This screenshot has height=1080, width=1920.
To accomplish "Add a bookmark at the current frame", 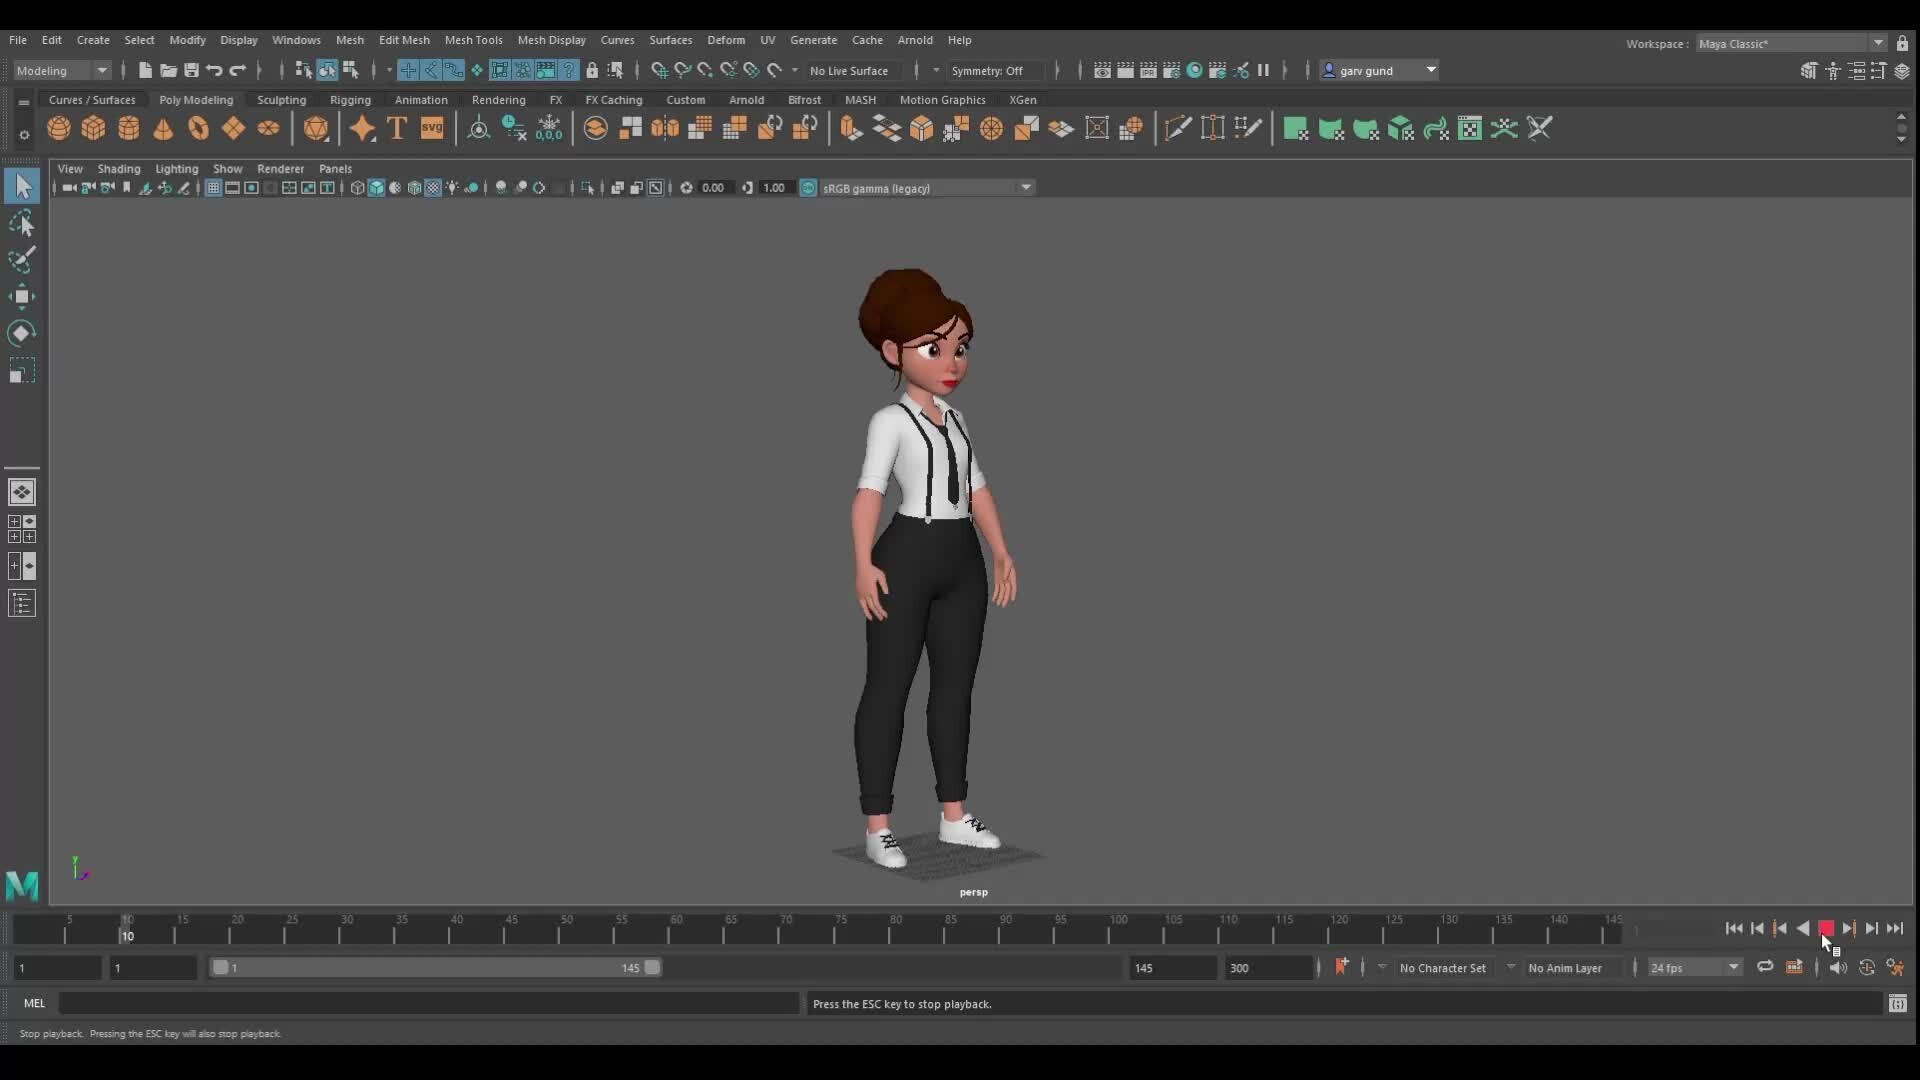I will point(1343,967).
